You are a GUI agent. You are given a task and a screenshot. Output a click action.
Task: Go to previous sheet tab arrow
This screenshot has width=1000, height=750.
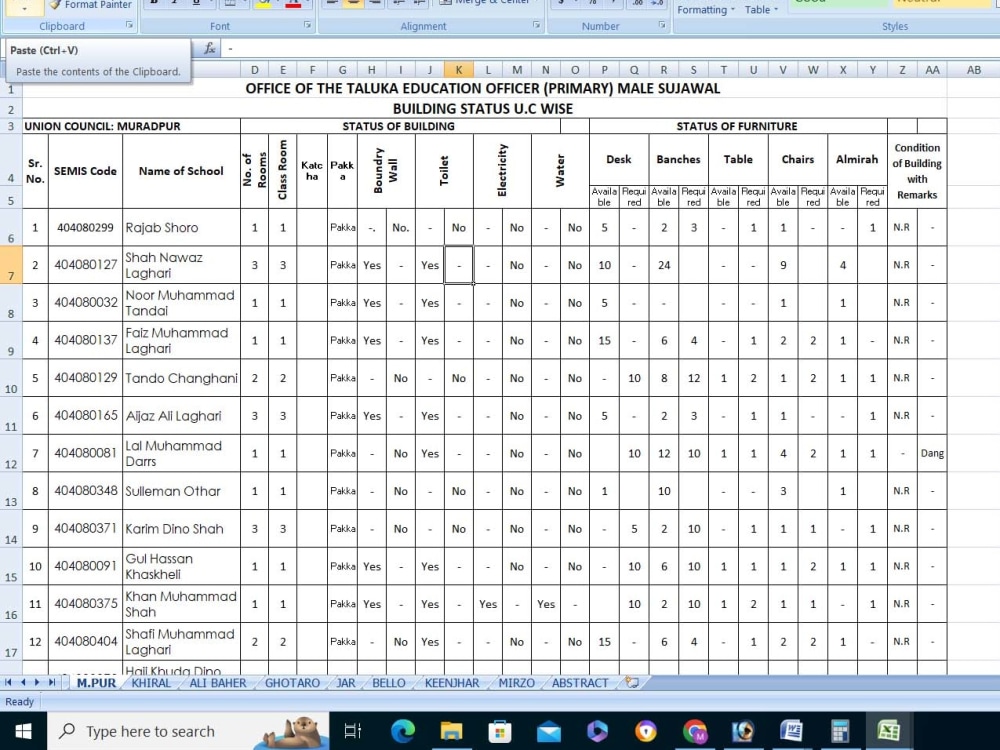23,682
